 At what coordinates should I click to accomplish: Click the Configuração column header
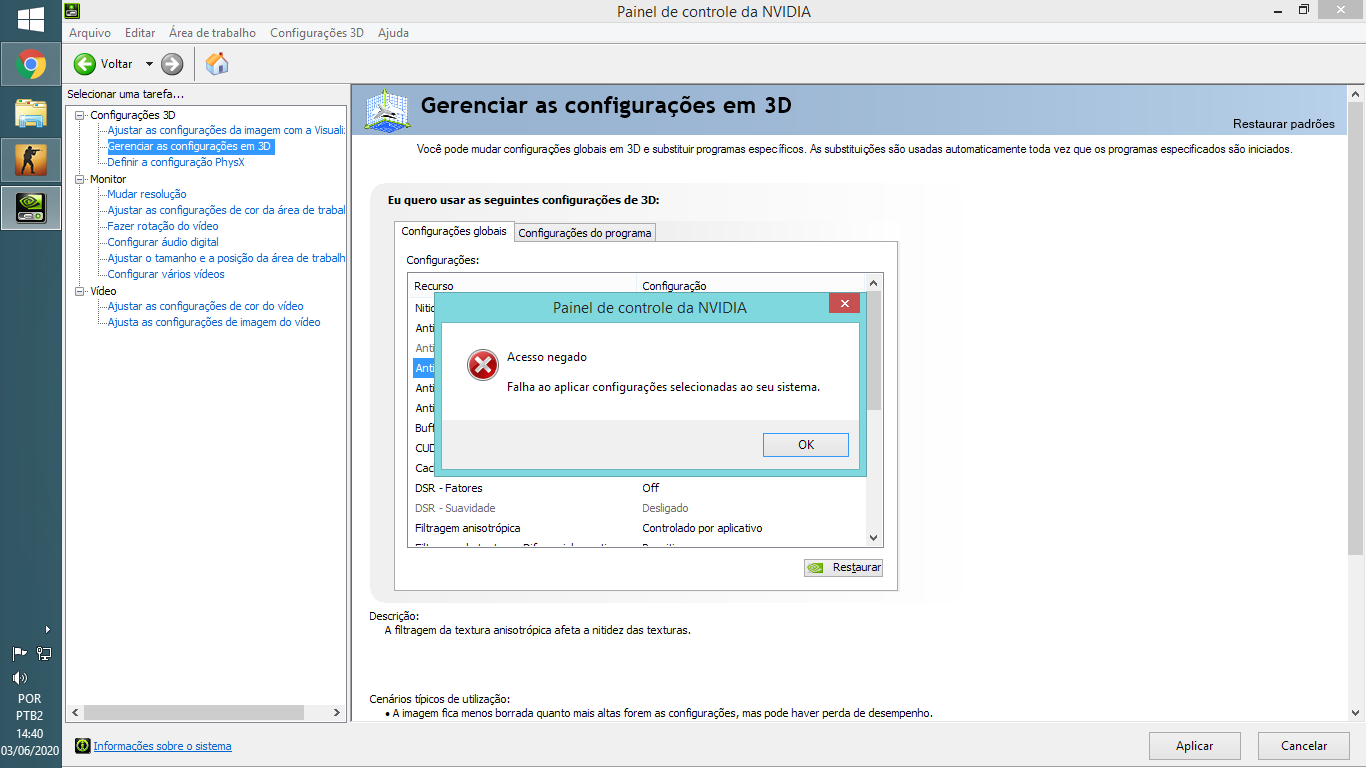click(x=750, y=286)
